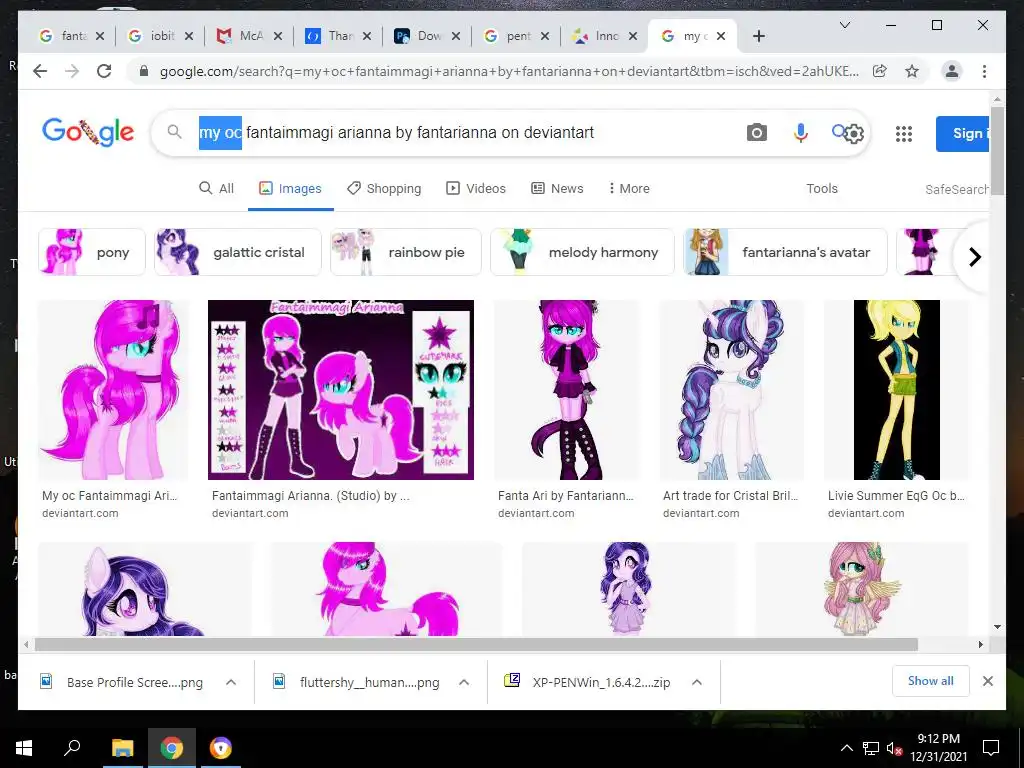The width and height of the screenshot is (1024, 768).
Task: Filter by the galattic cristal chip
Action: click(x=238, y=252)
